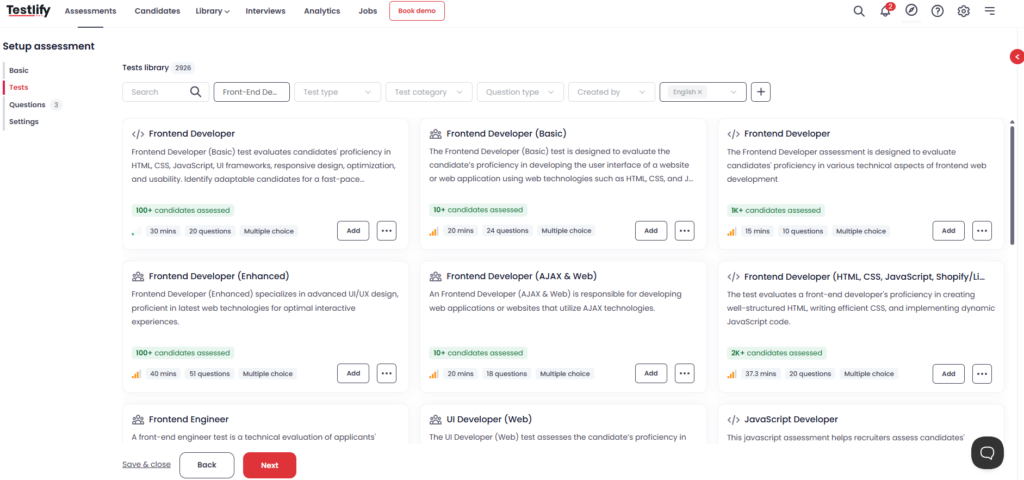The width and height of the screenshot is (1024, 480).
Task: Open the hamburger menu icon in top bar
Action: (989, 11)
